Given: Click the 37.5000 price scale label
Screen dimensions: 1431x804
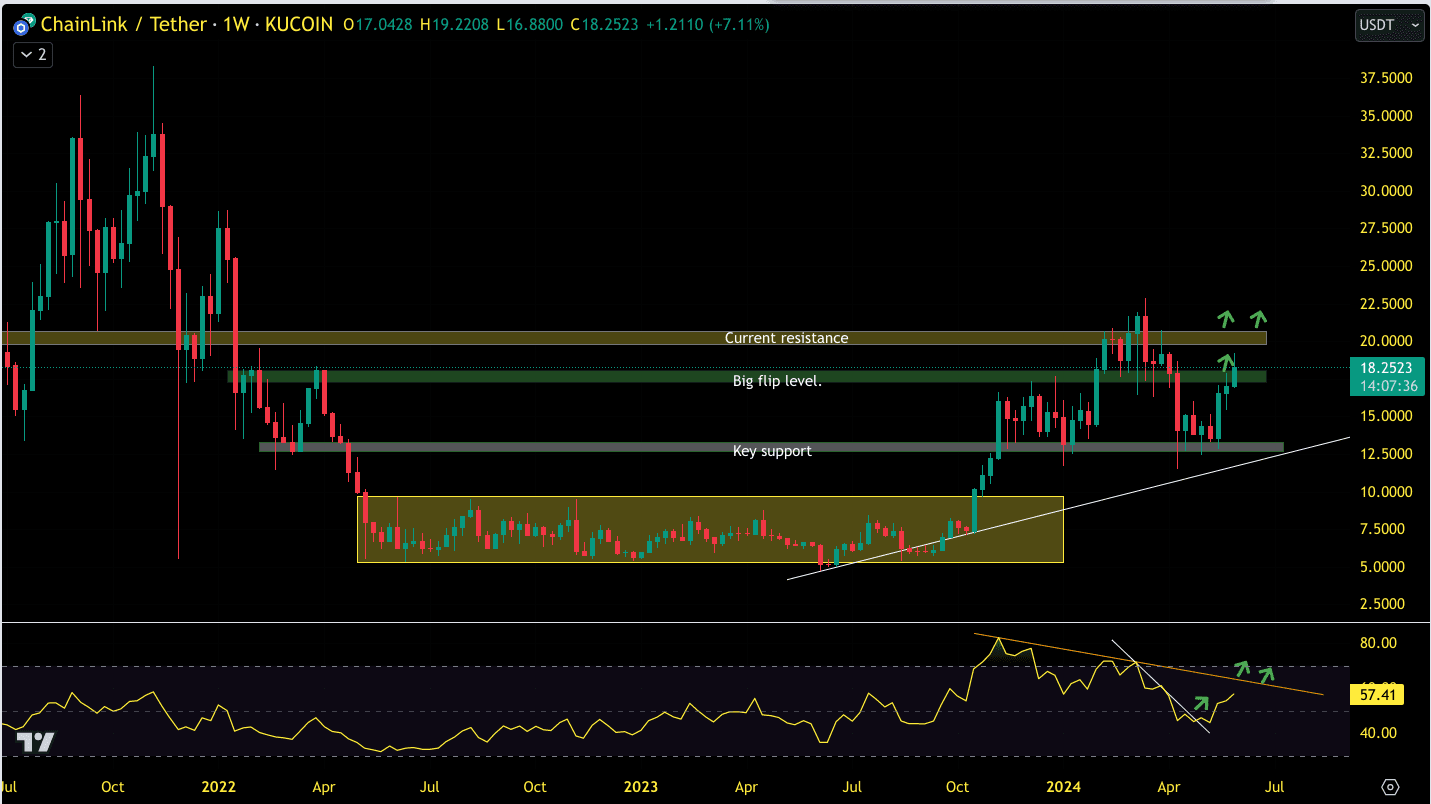Looking at the screenshot, I should point(1384,78).
